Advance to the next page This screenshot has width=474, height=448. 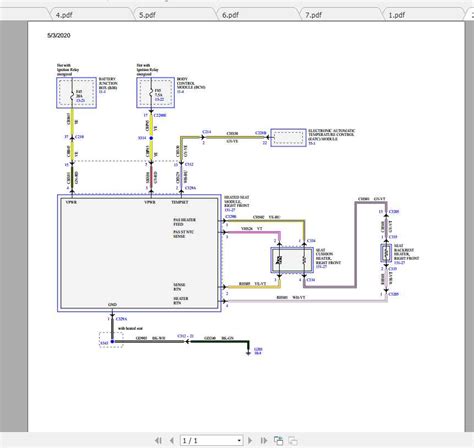pyautogui.click(x=250, y=440)
